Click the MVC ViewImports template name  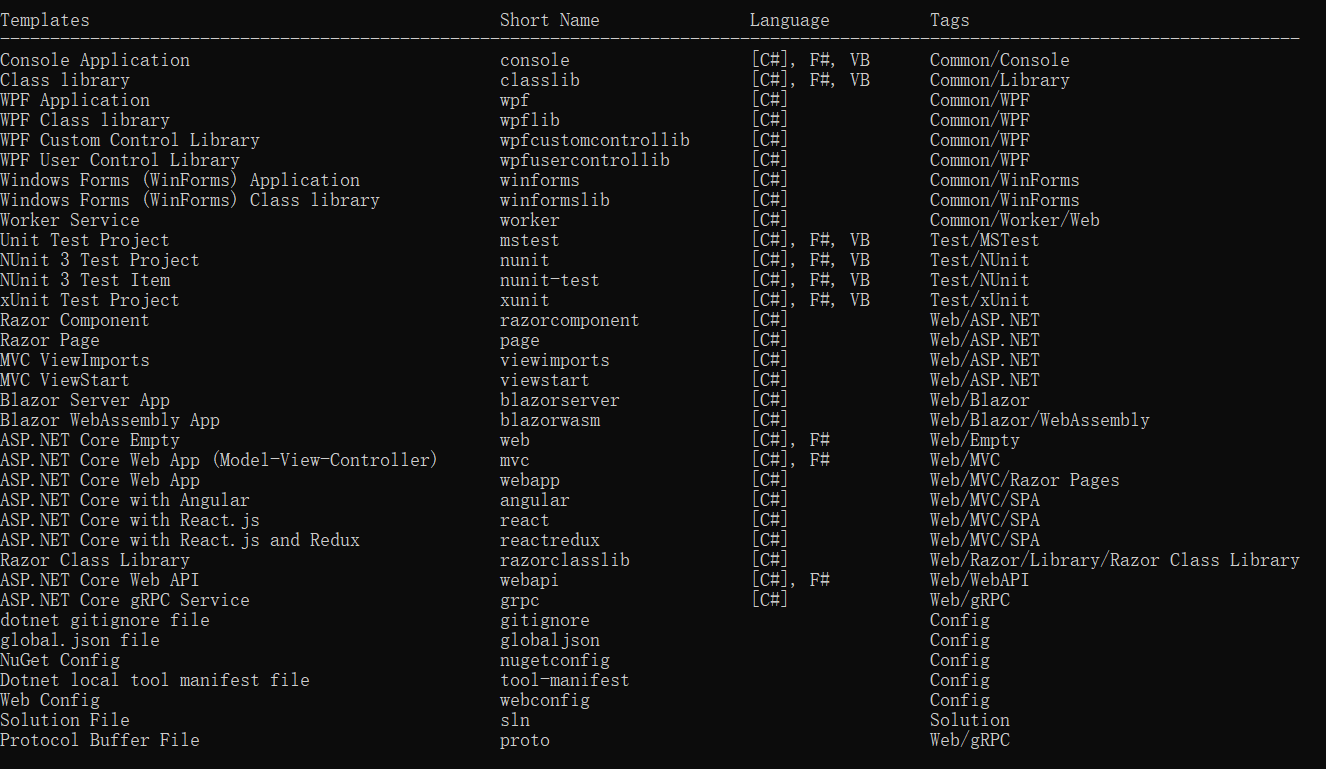point(75,360)
